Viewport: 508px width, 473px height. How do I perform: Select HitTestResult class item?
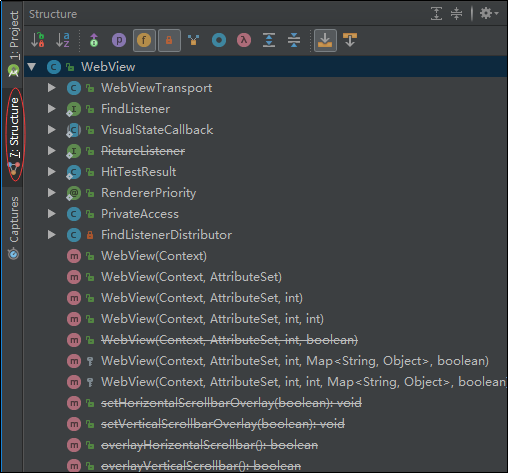139,172
